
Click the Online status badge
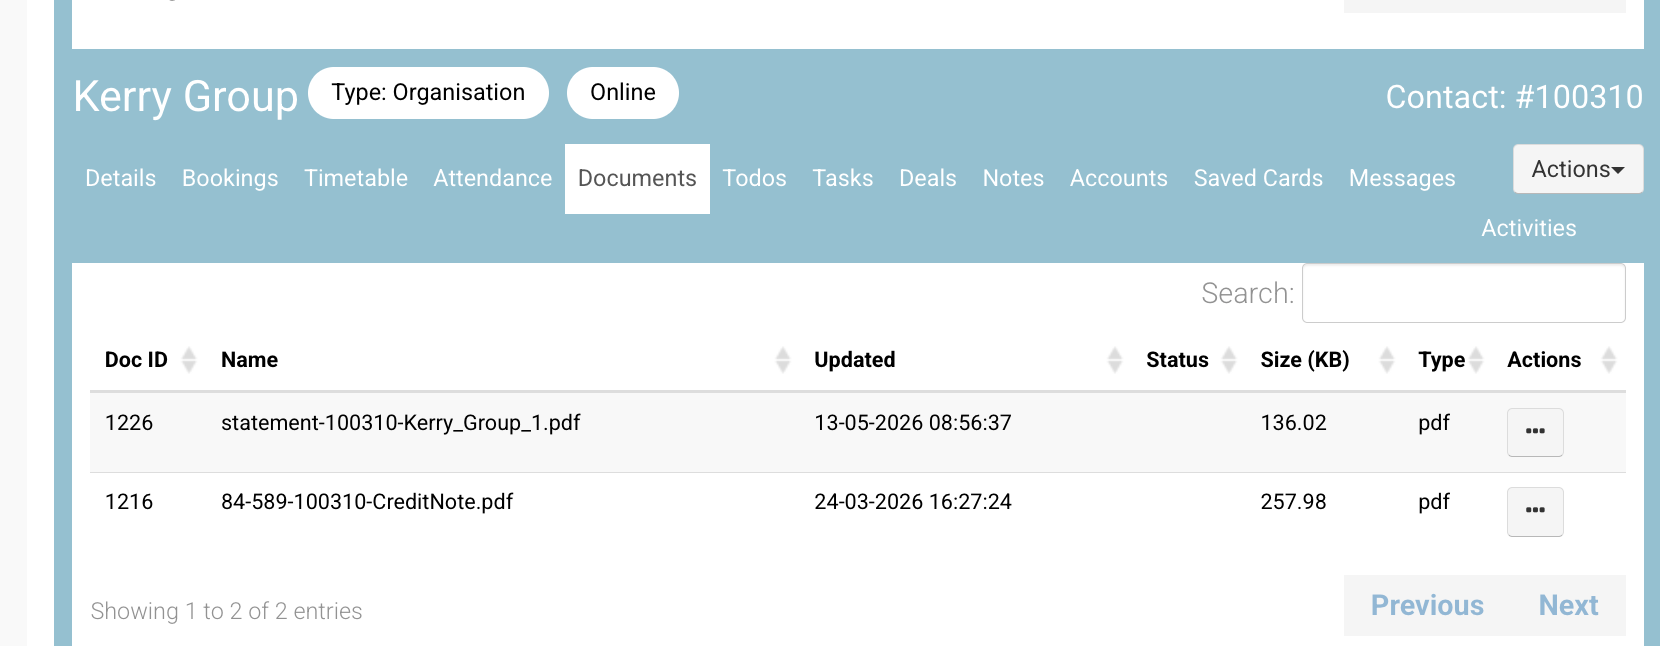(x=622, y=93)
